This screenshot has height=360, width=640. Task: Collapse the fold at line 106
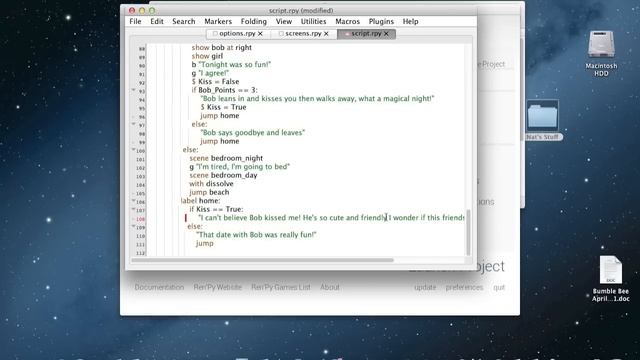pyautogui.click(x=133, y=200)
